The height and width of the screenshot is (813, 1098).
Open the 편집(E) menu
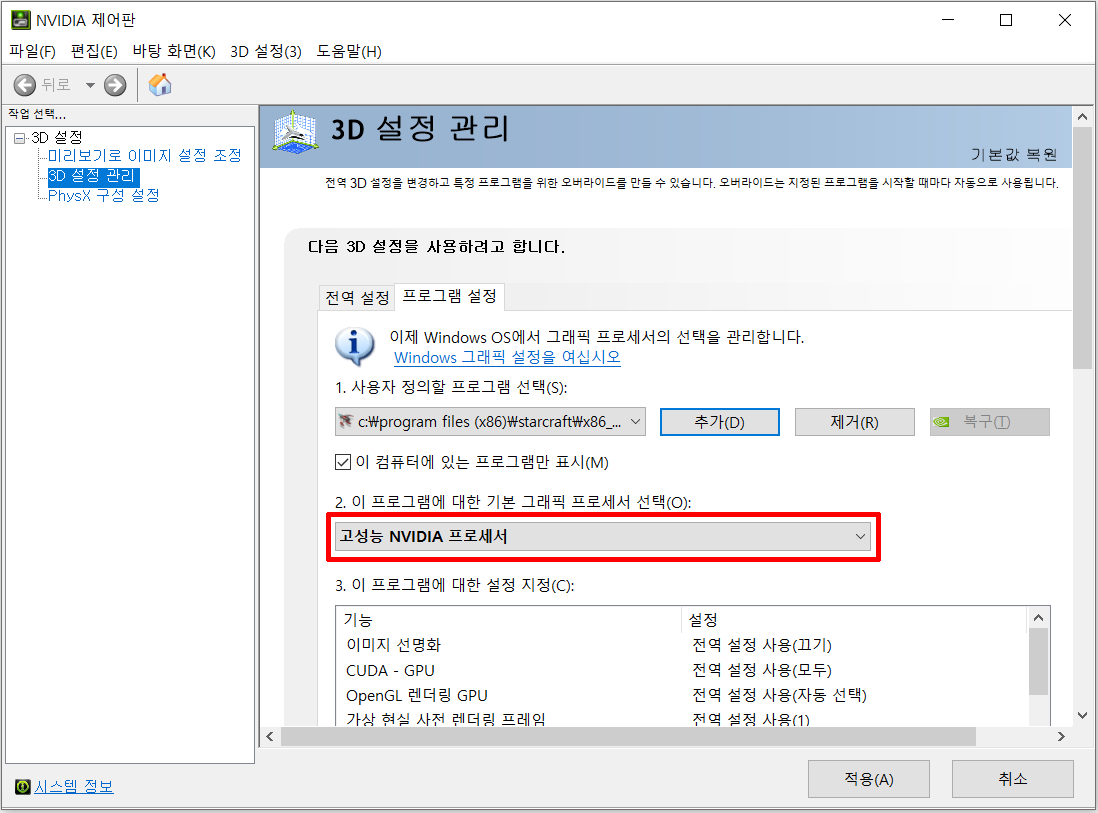tap(94, 51)
